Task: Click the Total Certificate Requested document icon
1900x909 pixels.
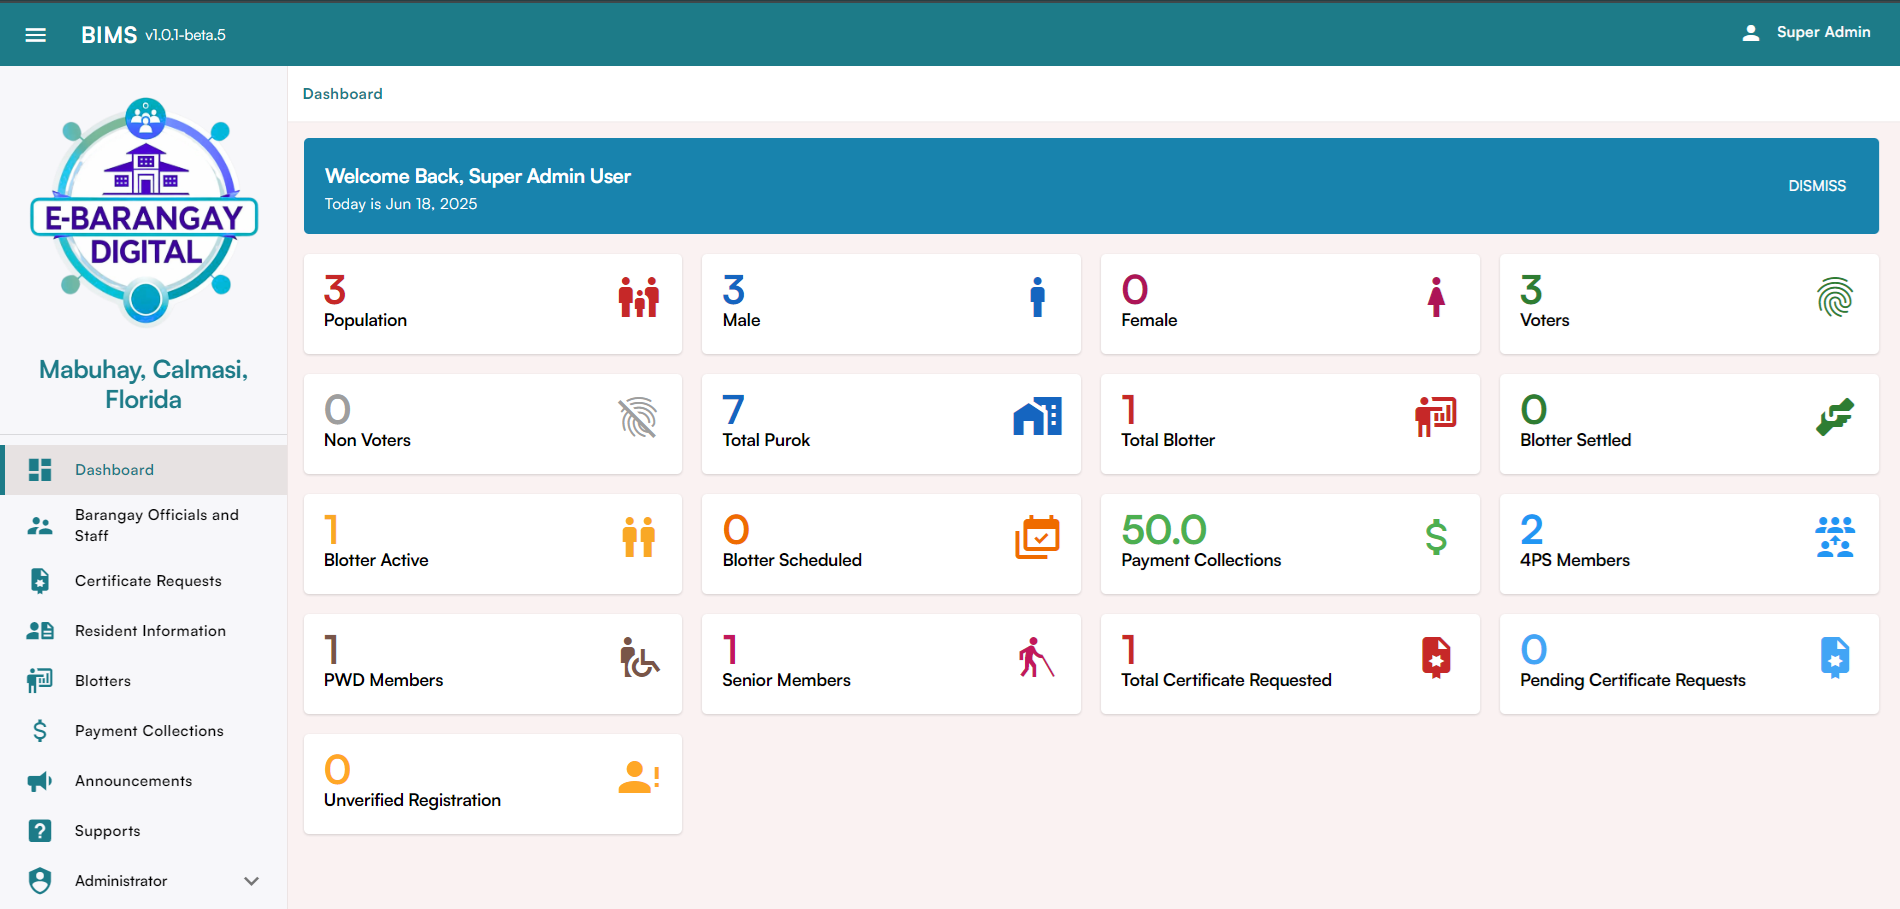Action: click(1436, 657)
